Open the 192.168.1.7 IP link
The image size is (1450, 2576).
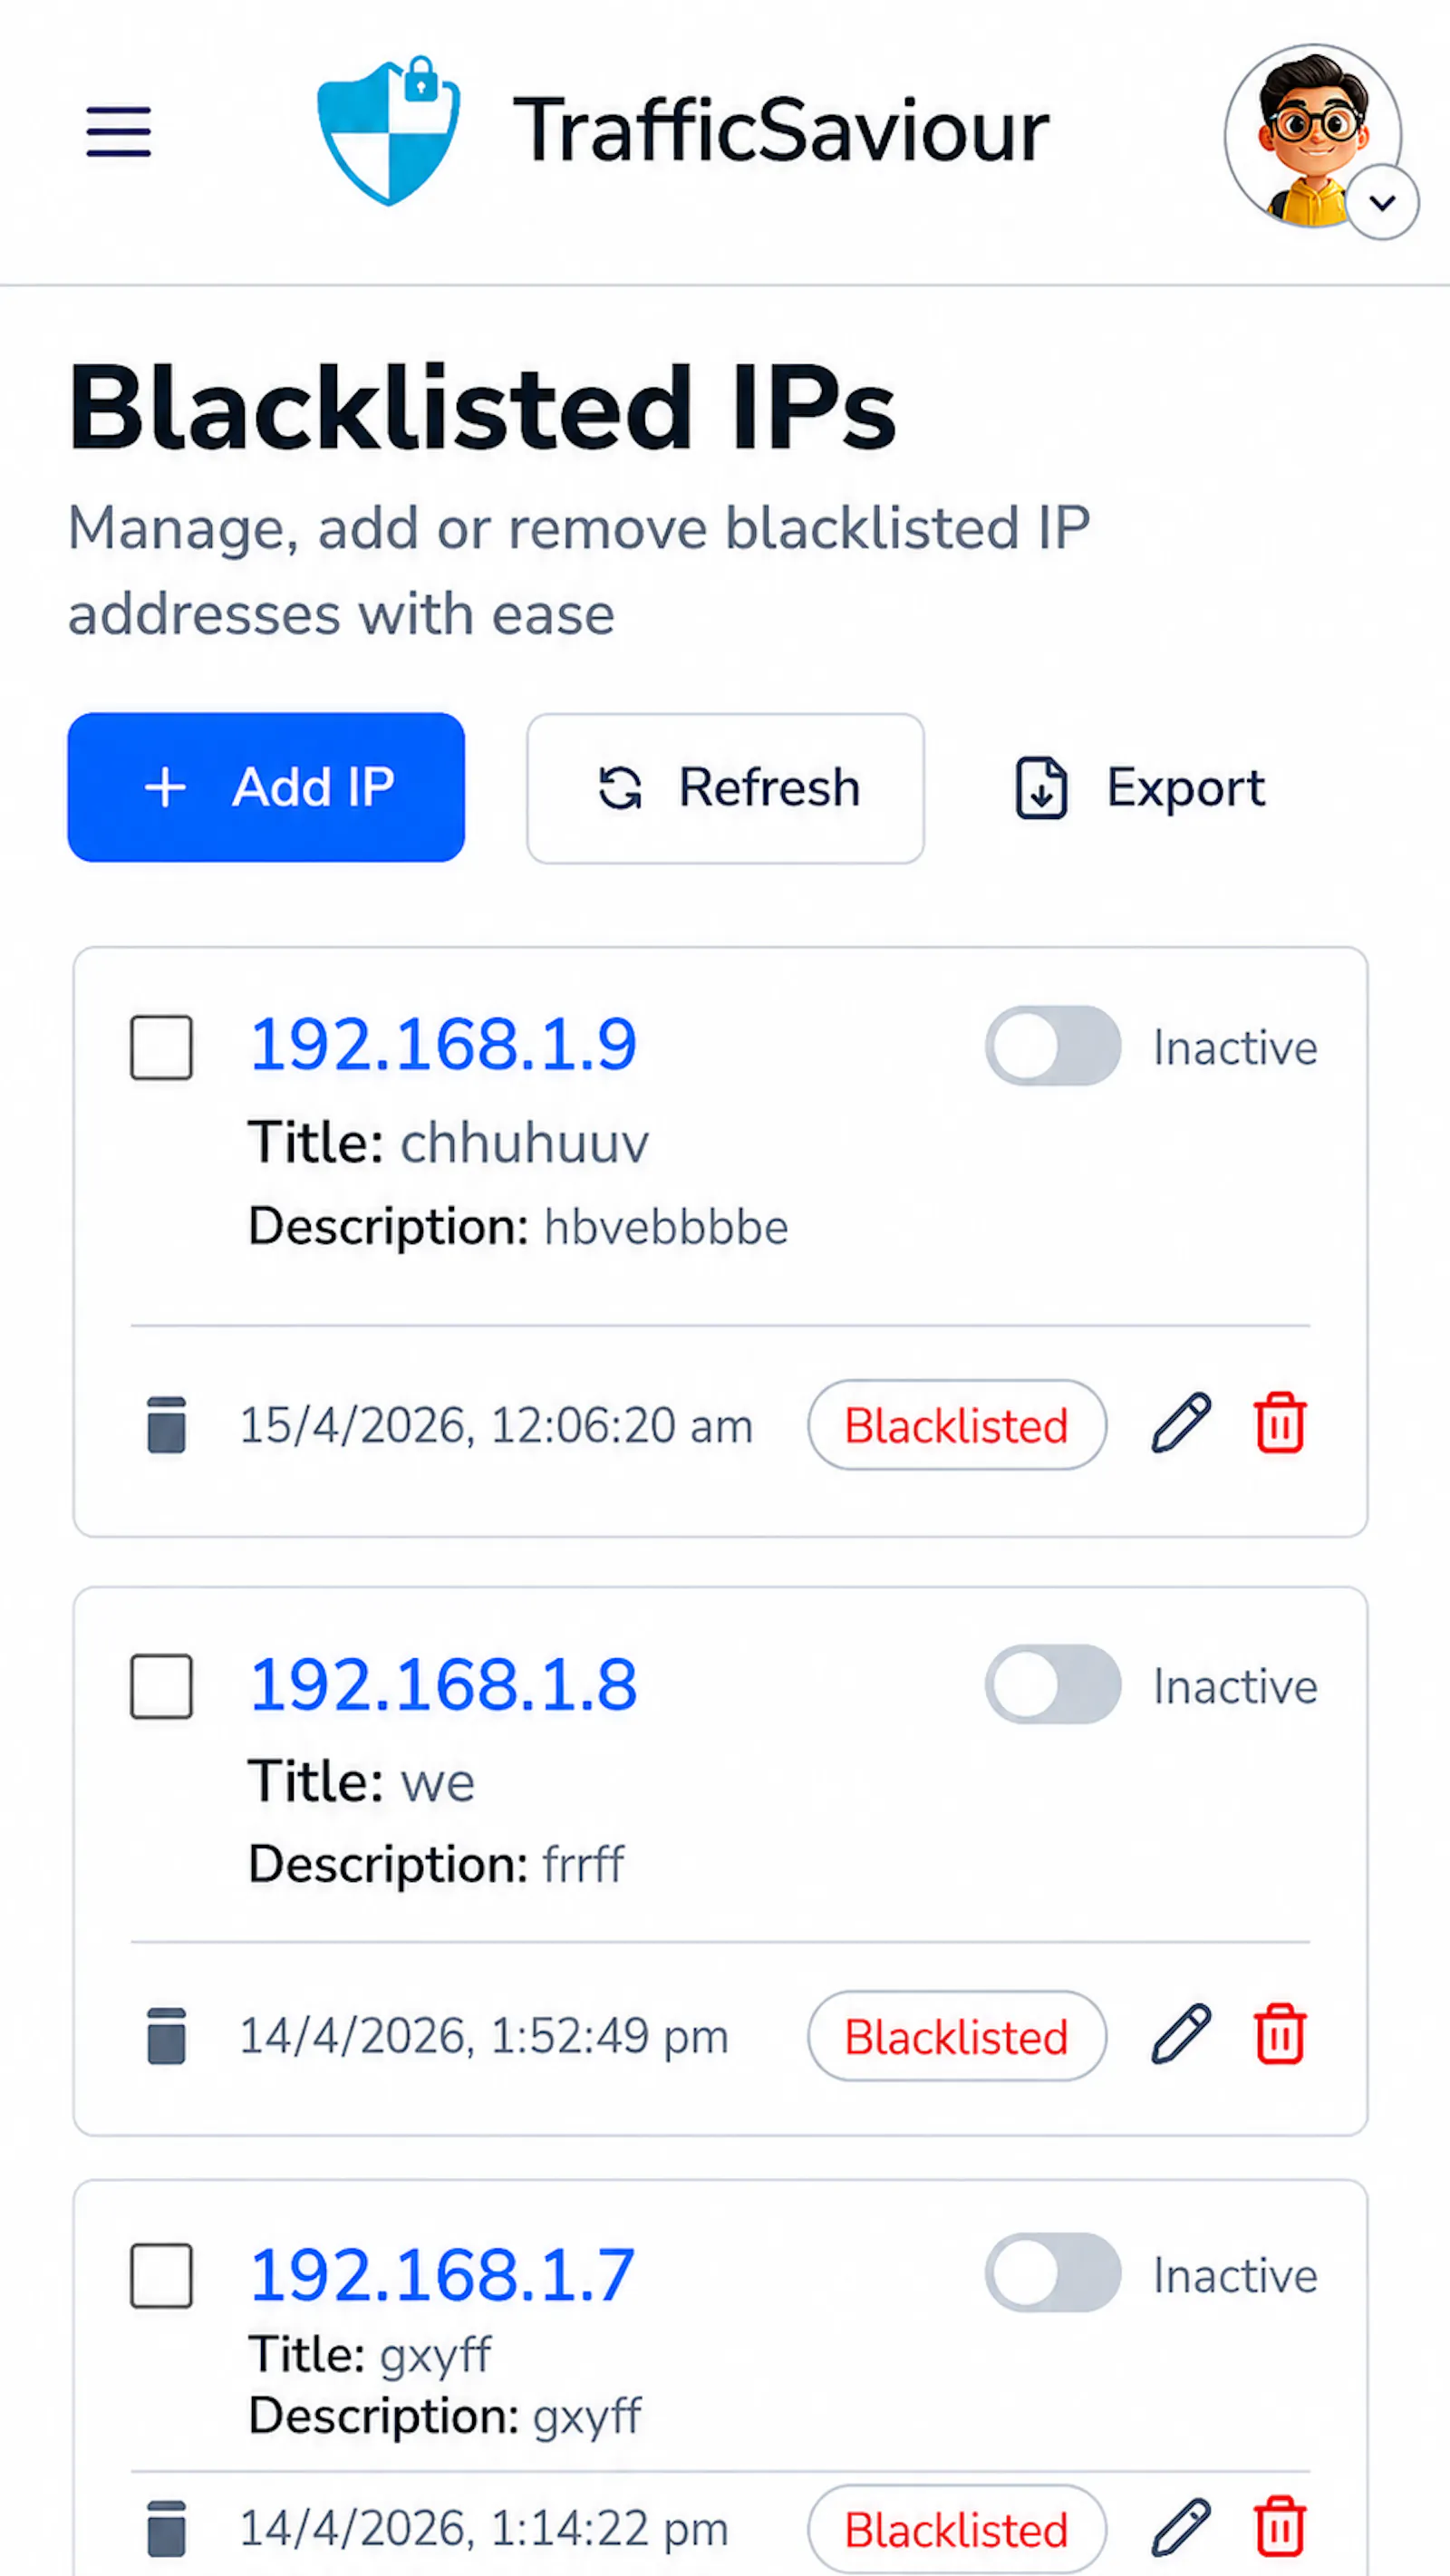[442, 2275]
